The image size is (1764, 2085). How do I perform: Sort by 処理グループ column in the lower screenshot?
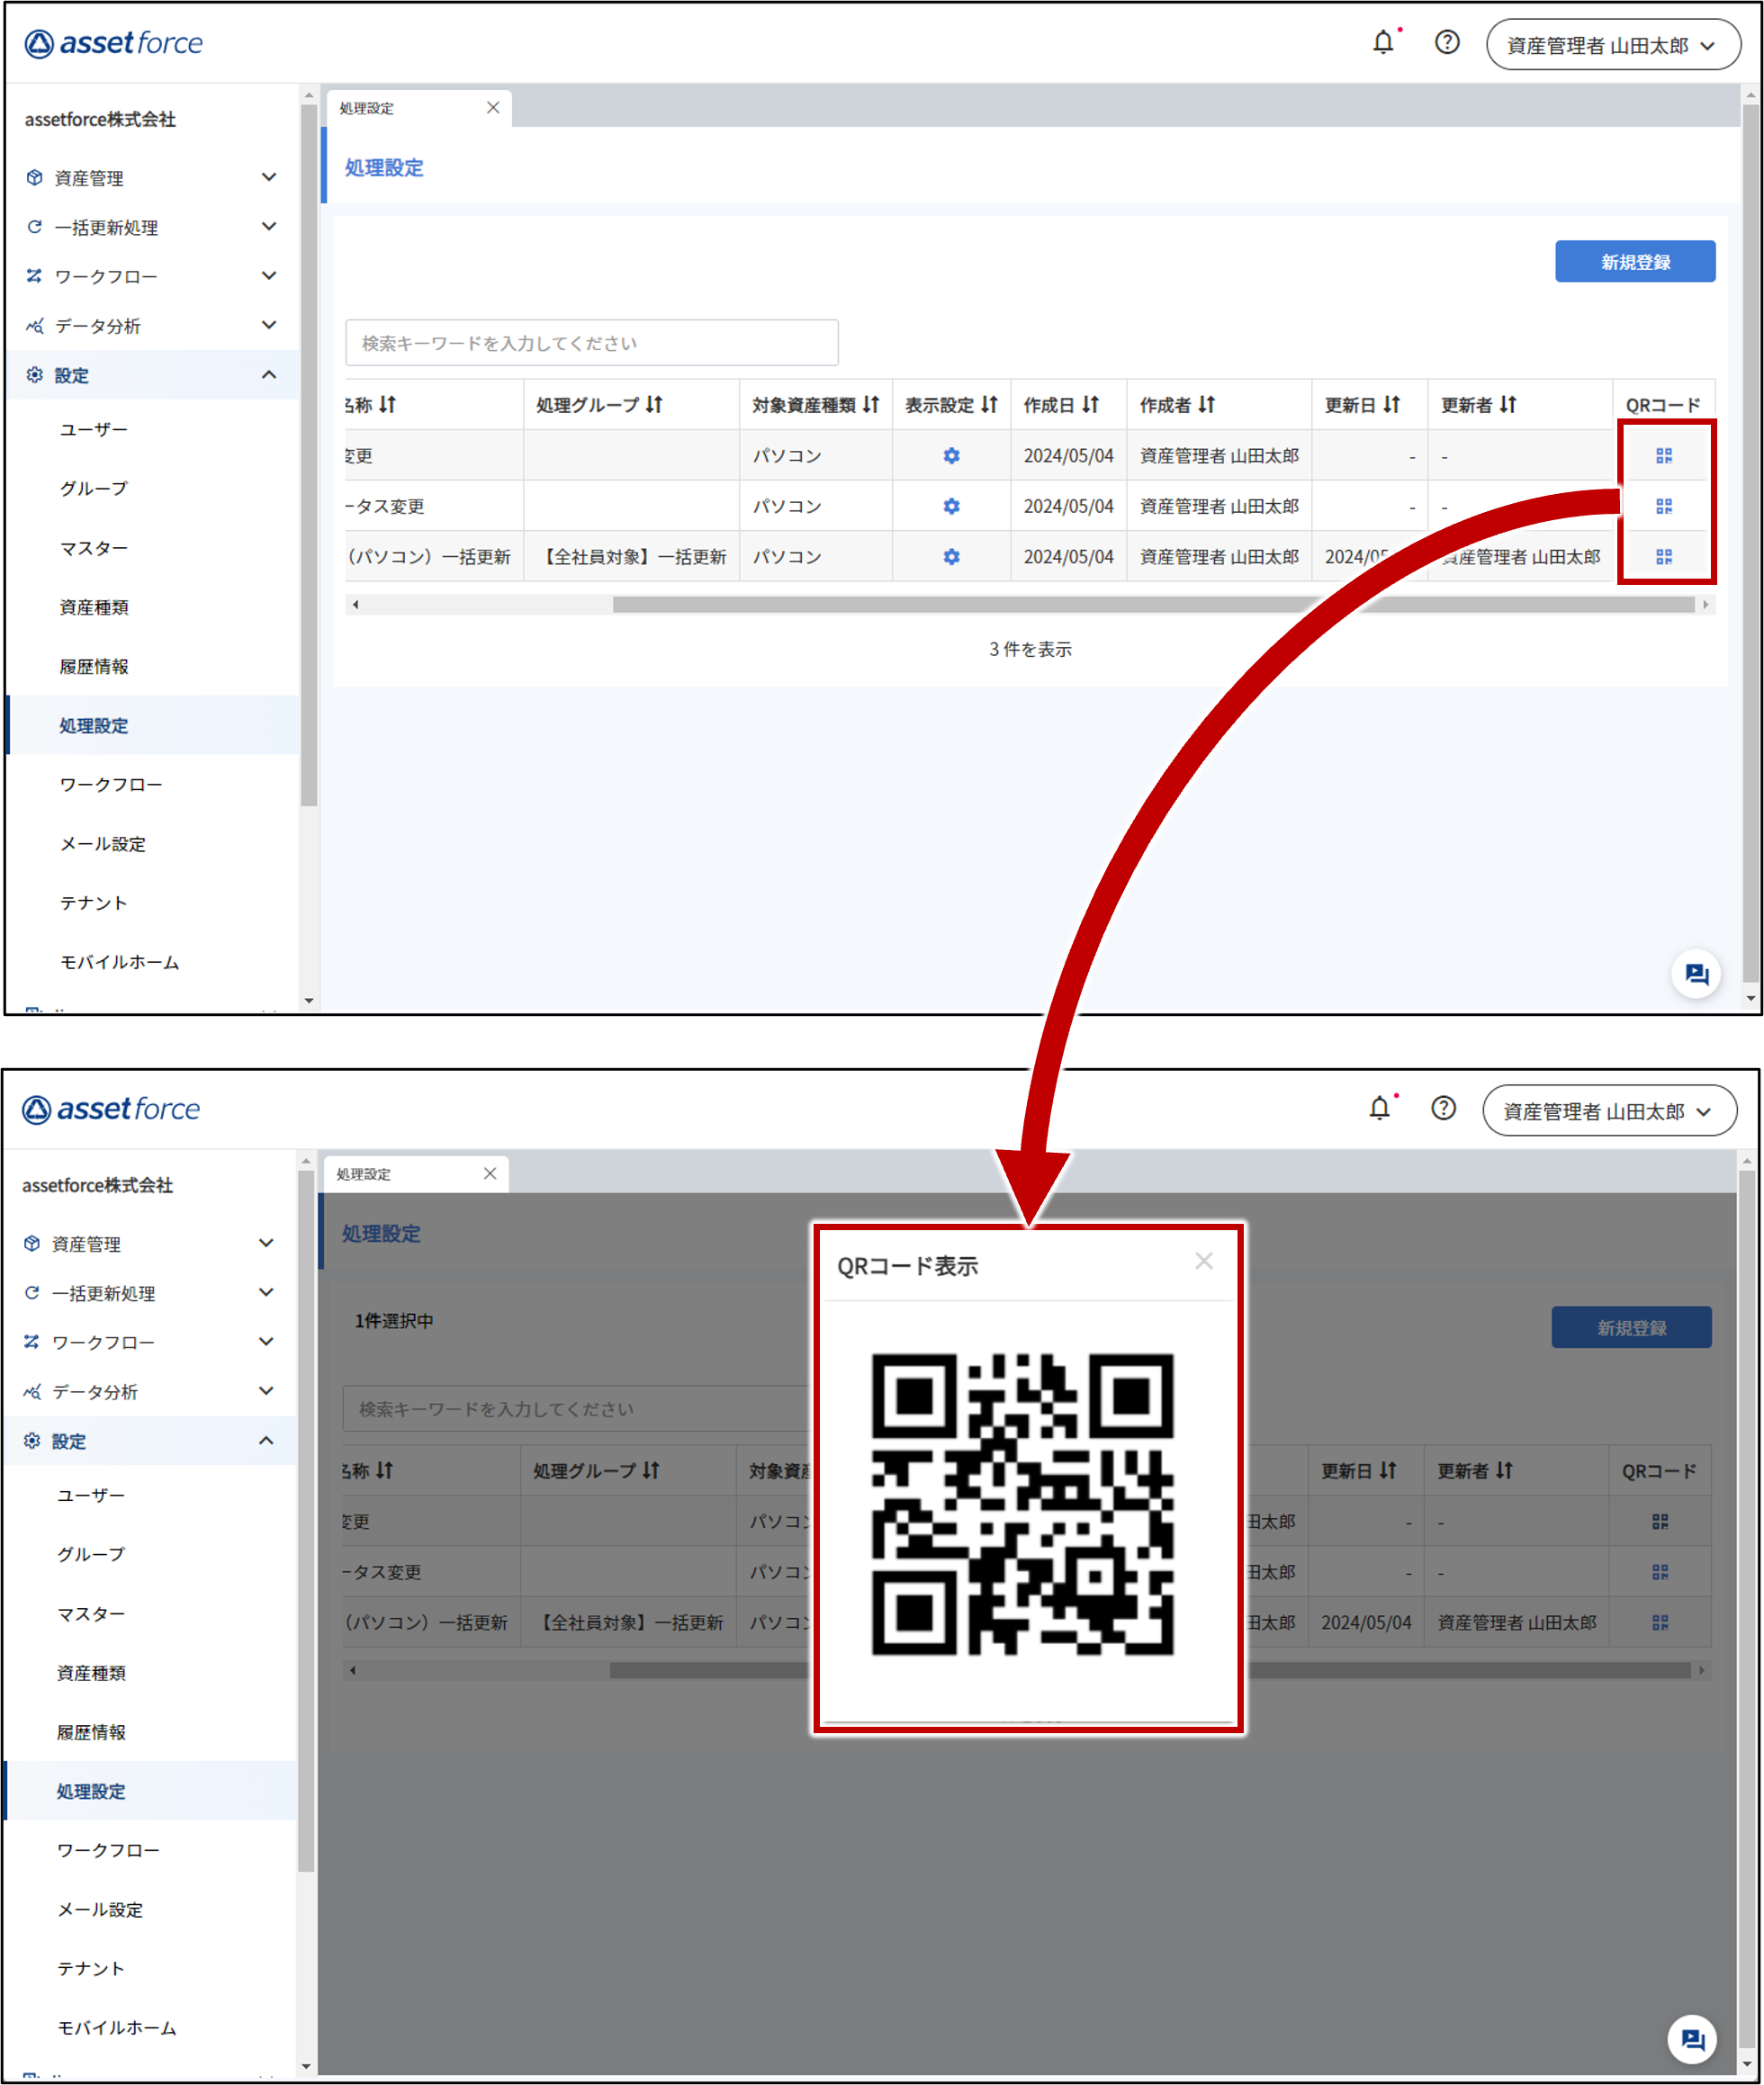(651, 1471)
